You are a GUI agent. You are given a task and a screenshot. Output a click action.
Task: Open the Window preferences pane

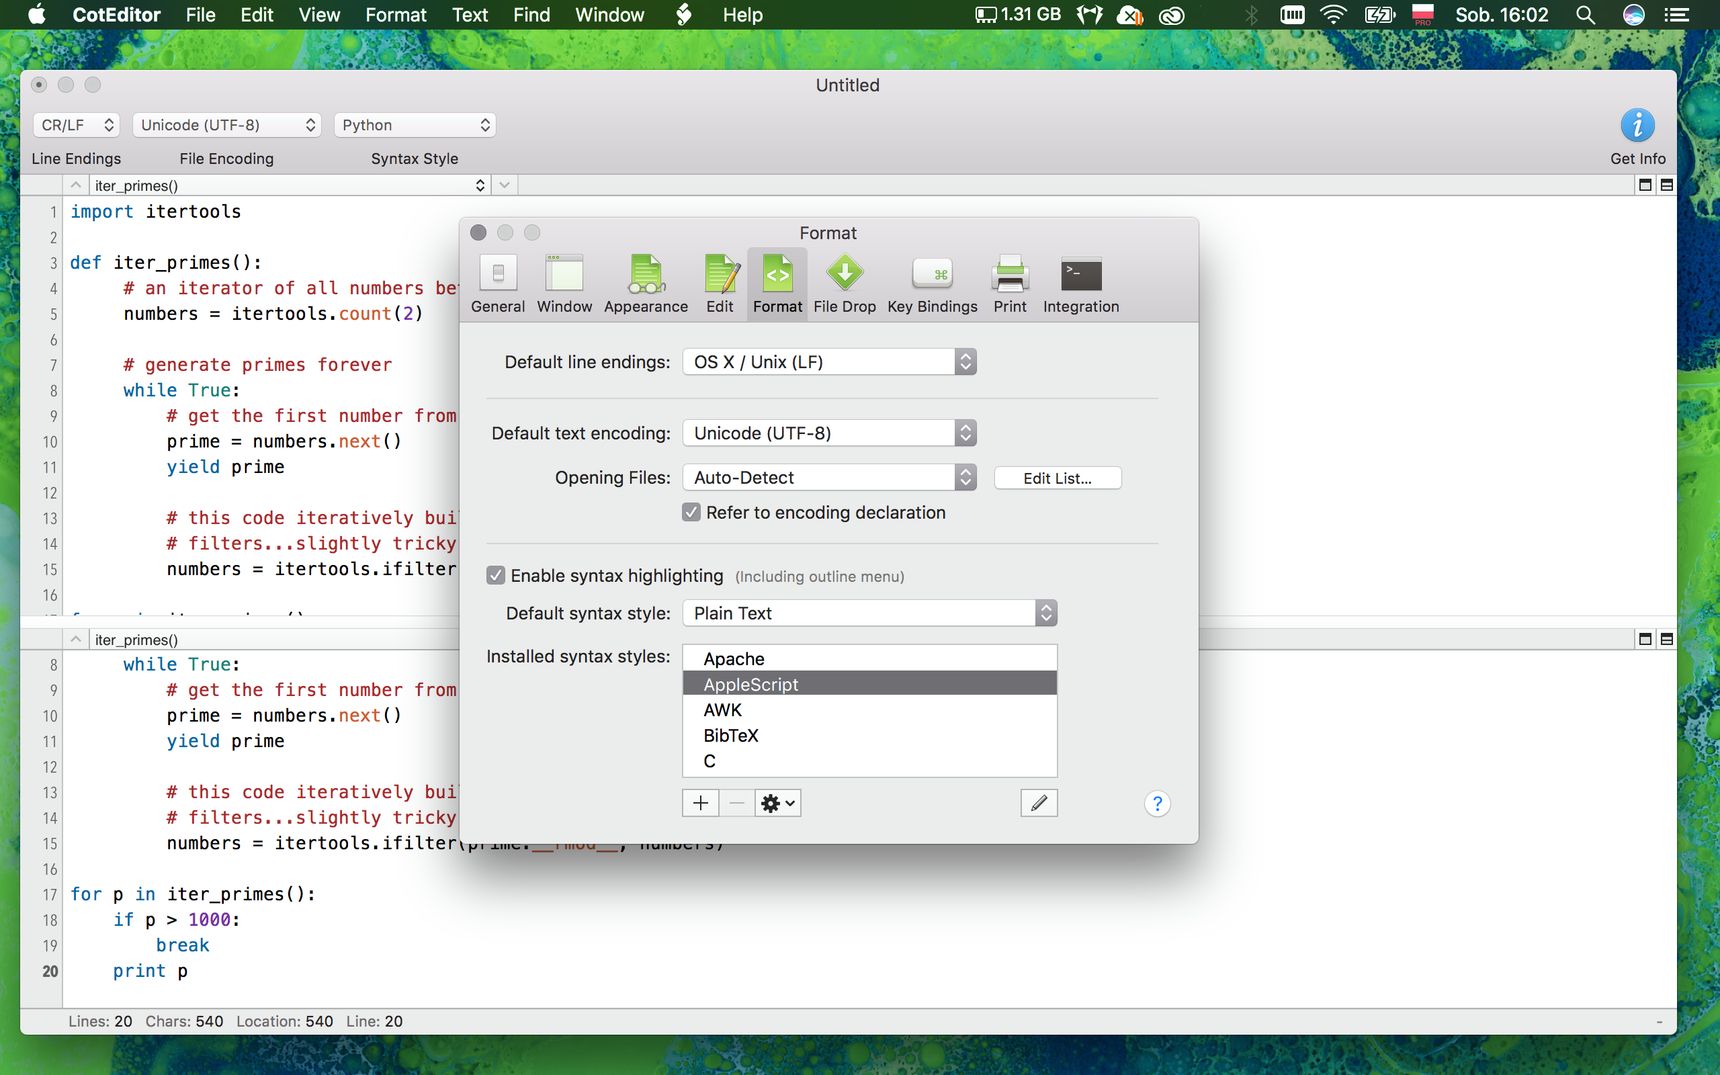[564, 285]
